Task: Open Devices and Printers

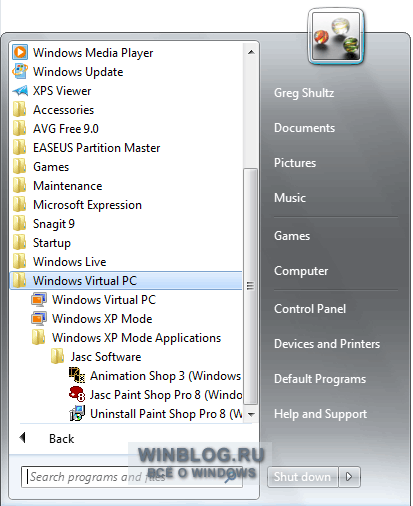Action: point(327,344)
